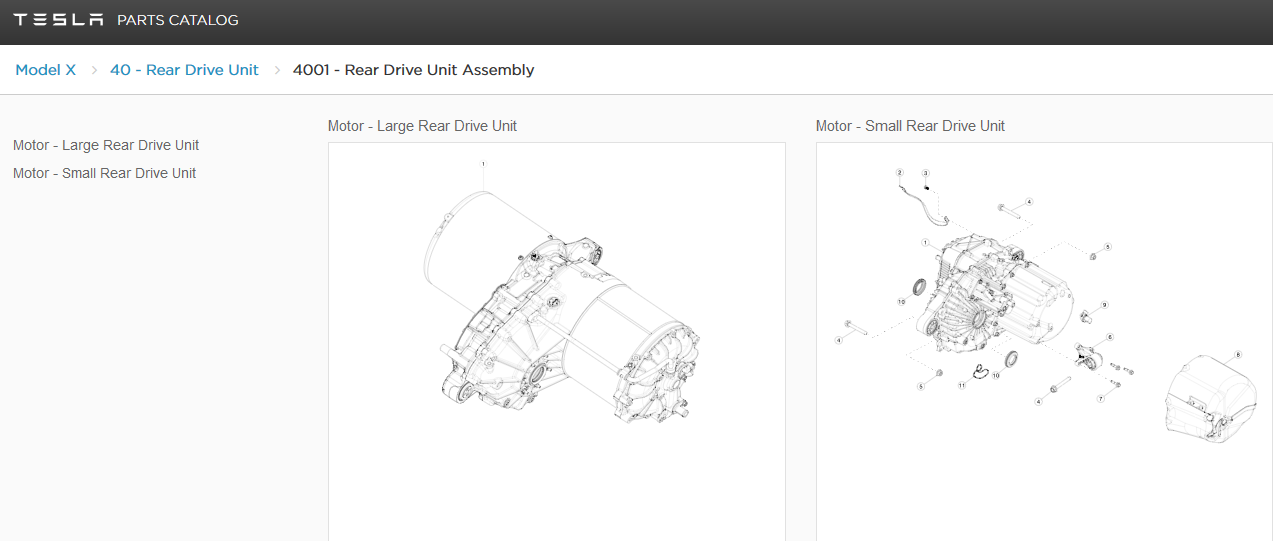Click callout 11 on small drive unit diagram
This screenshot has width=1273, height=541.
coord(961,384)
